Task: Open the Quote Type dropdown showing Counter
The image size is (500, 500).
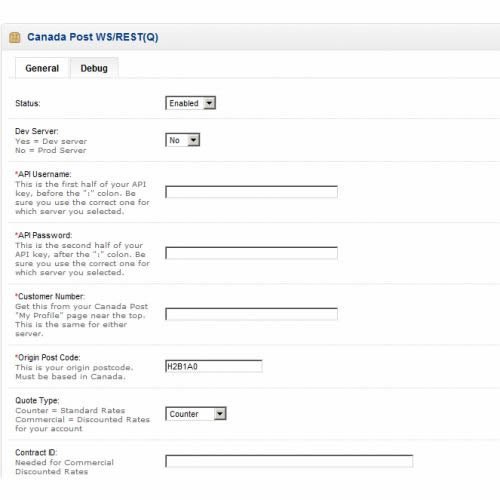Action: coord(196,414)
